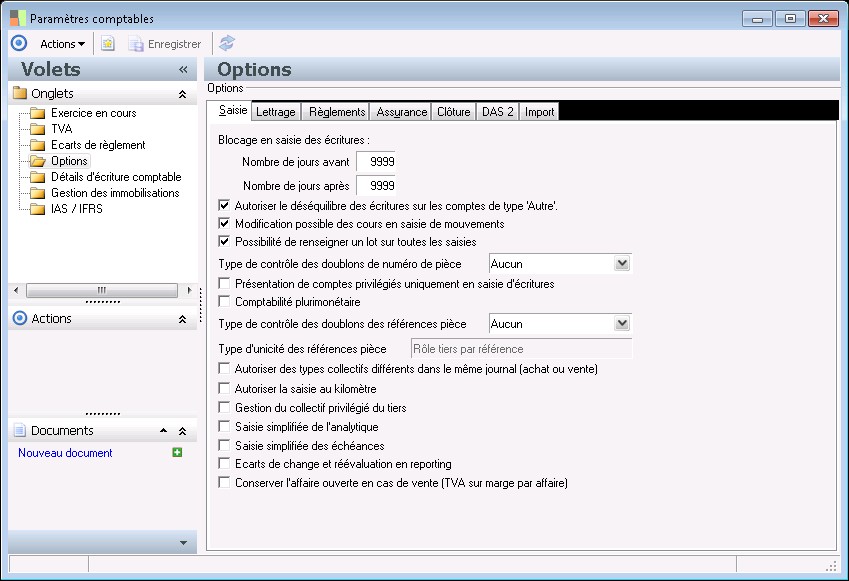
Task: Collapse the Onglets section
Action: tap(182, 94)
